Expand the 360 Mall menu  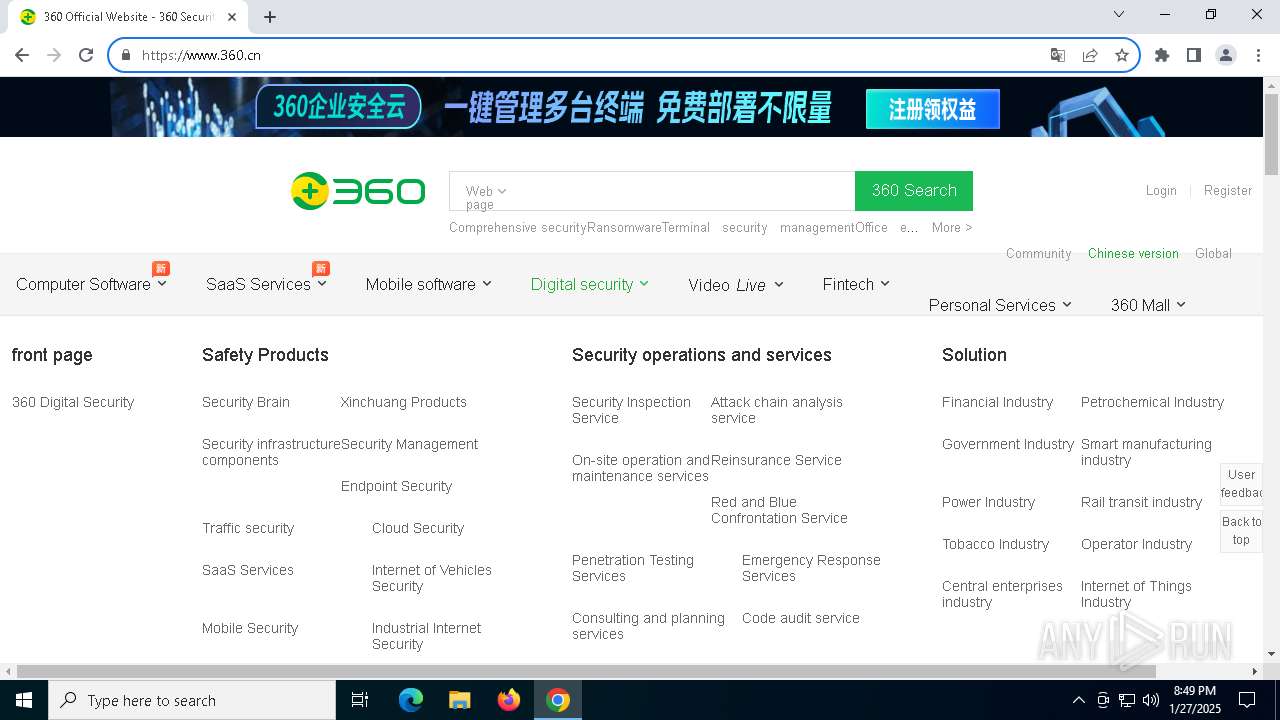click(x=1148, y=305)
